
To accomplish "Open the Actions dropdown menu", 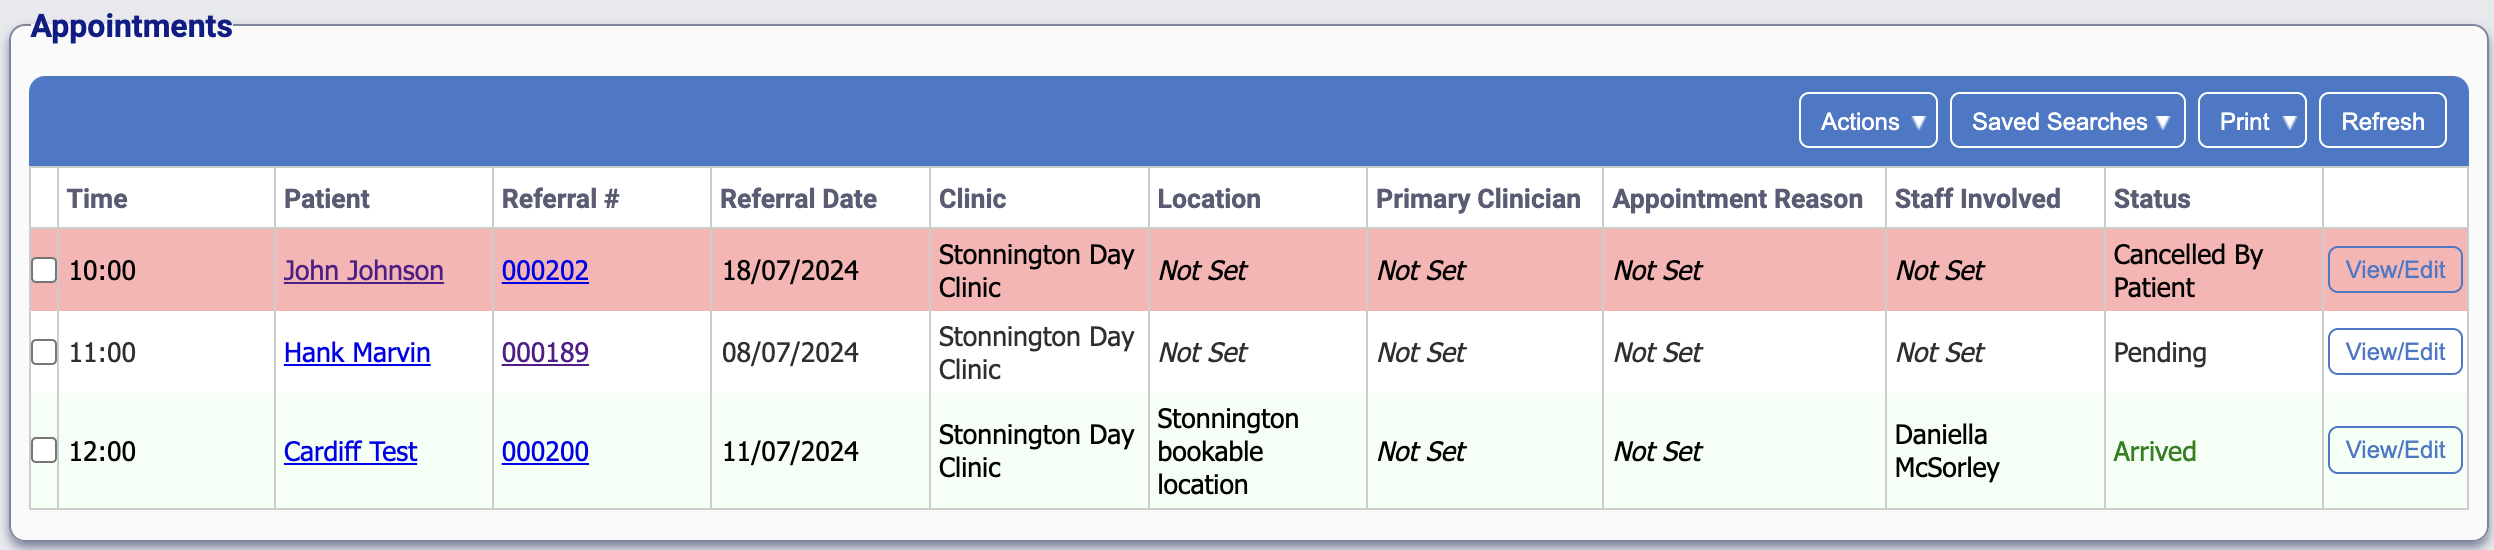I will pyautogui.click(x=1867, y=122).
